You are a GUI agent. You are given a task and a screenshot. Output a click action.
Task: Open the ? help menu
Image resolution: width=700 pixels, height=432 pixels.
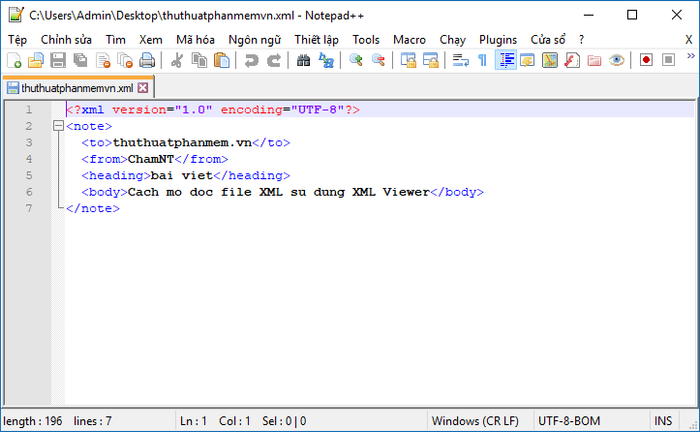pyautogui.click(x=581, y=40)
